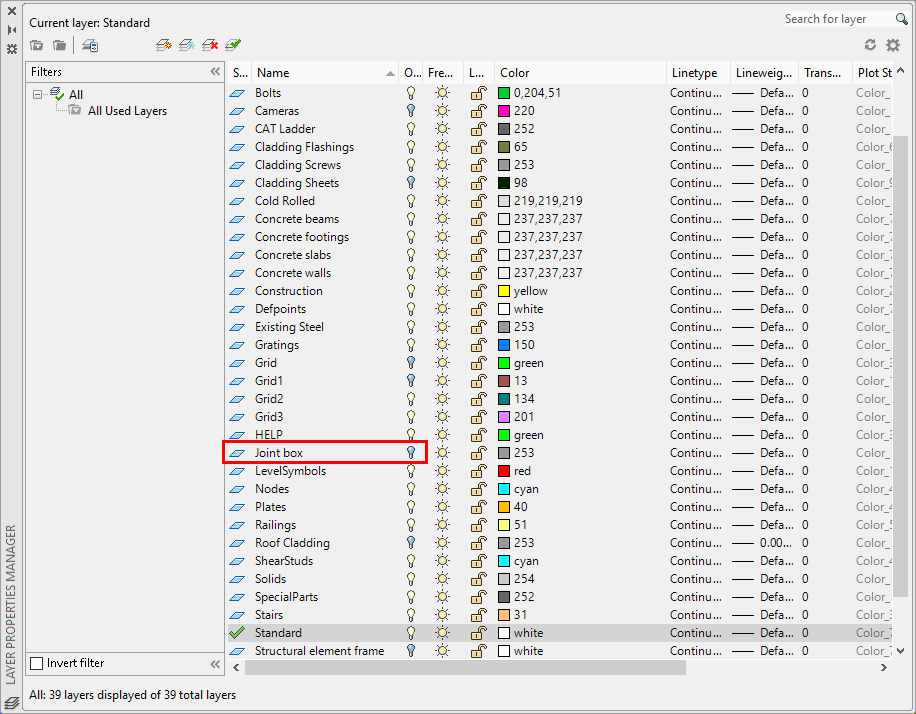Refresh the layer list
916x714 pixels.
coord(868,45)
